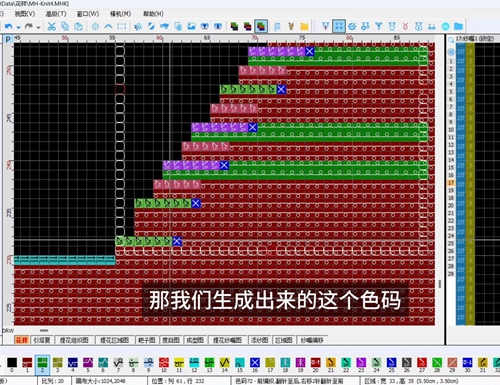Toggle the highlighted four-squares grid icon
Viewport: 500px width, 385px height.
[339, 26]
